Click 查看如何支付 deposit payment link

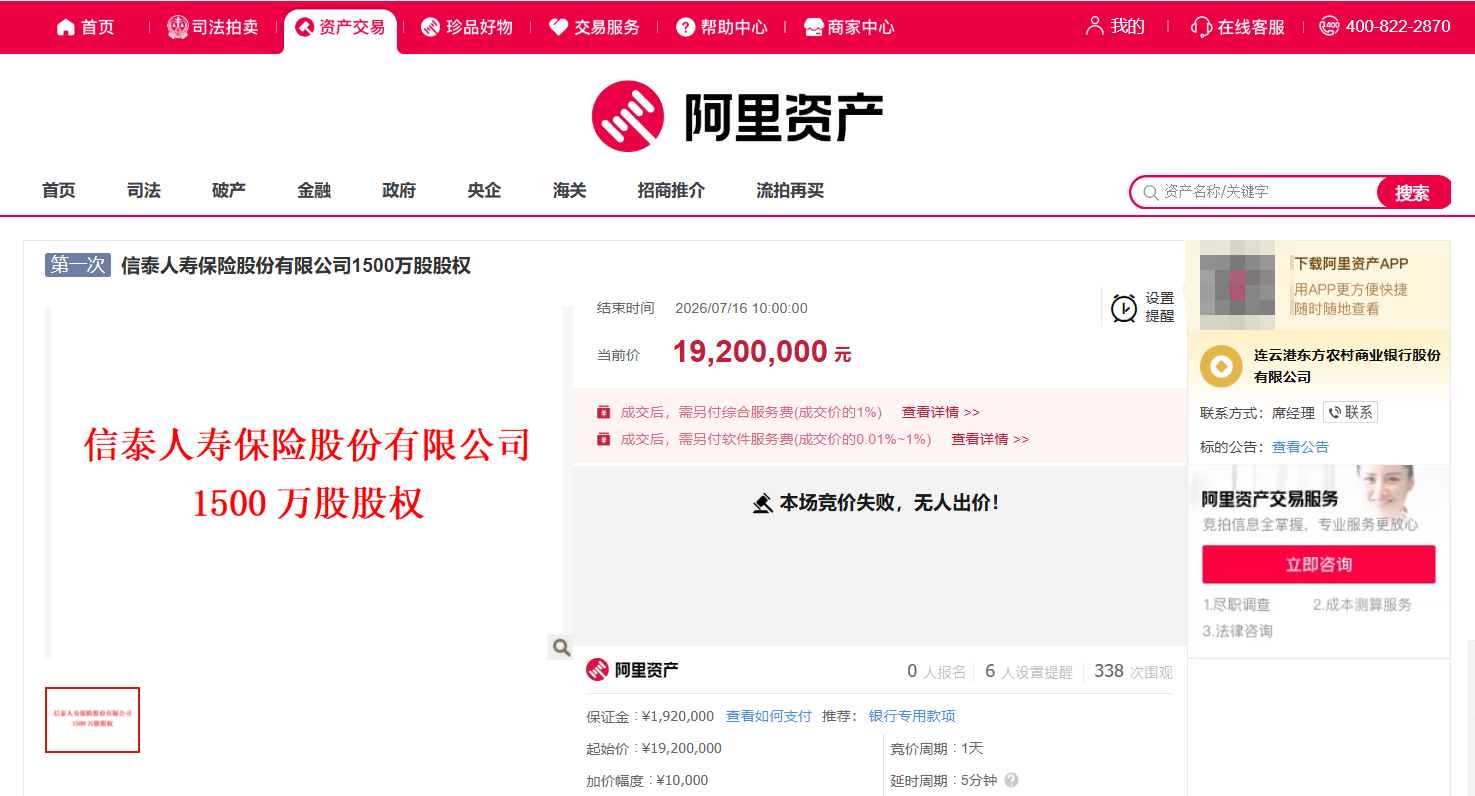pos(768,716)
